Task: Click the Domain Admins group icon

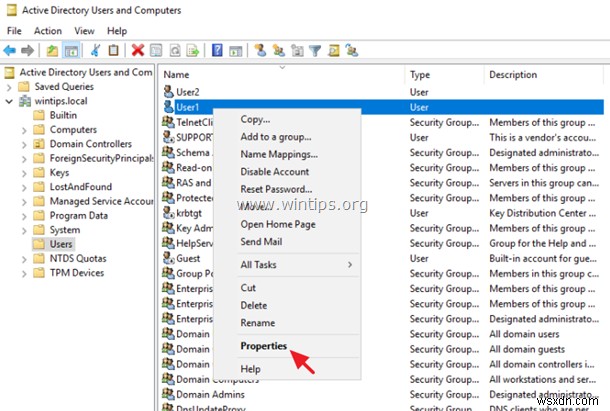Action: 168,394
